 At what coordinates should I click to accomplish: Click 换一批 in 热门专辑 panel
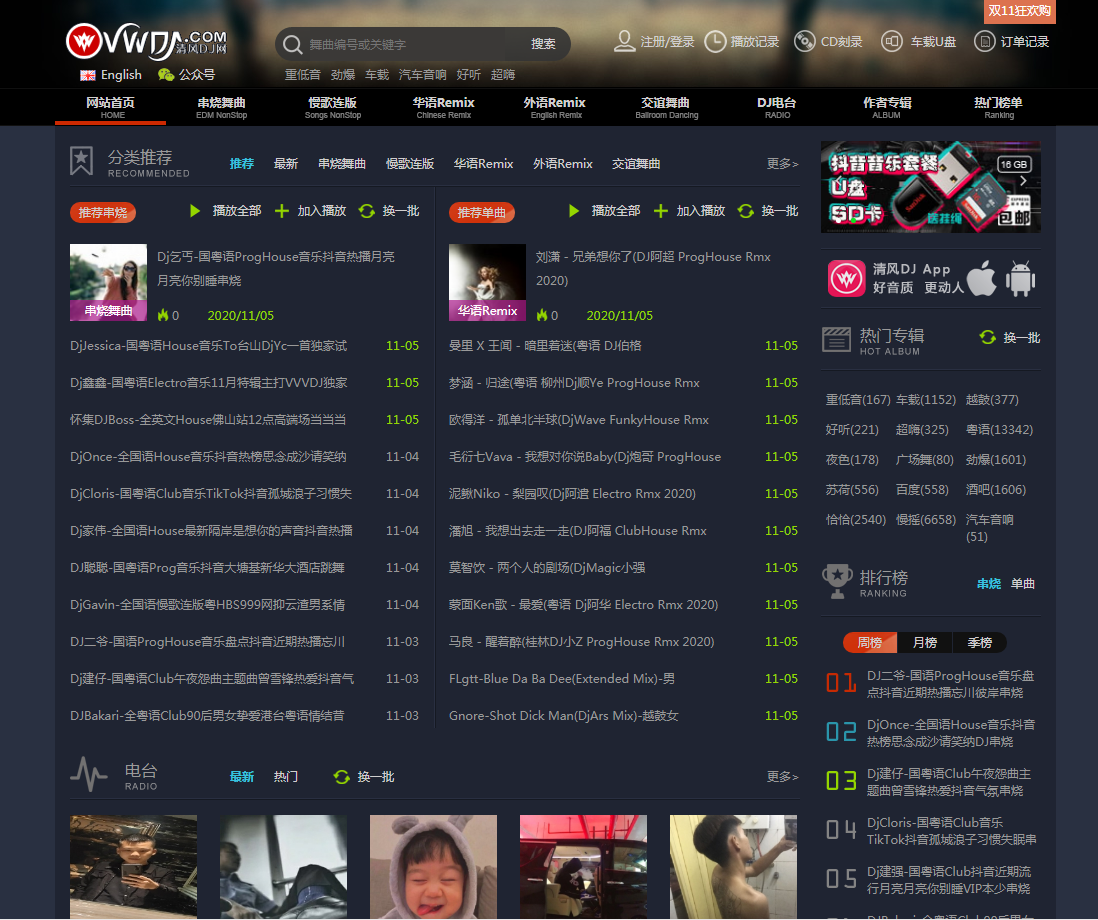tap(1010, 338)
